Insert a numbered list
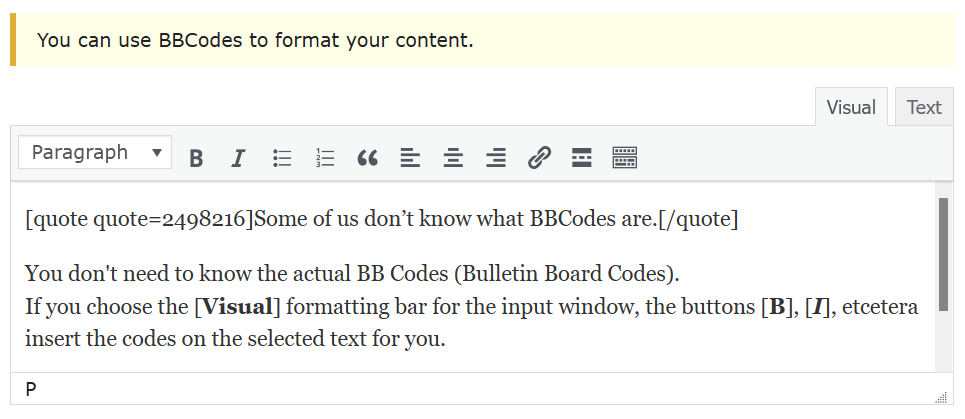 coord(325,158)
